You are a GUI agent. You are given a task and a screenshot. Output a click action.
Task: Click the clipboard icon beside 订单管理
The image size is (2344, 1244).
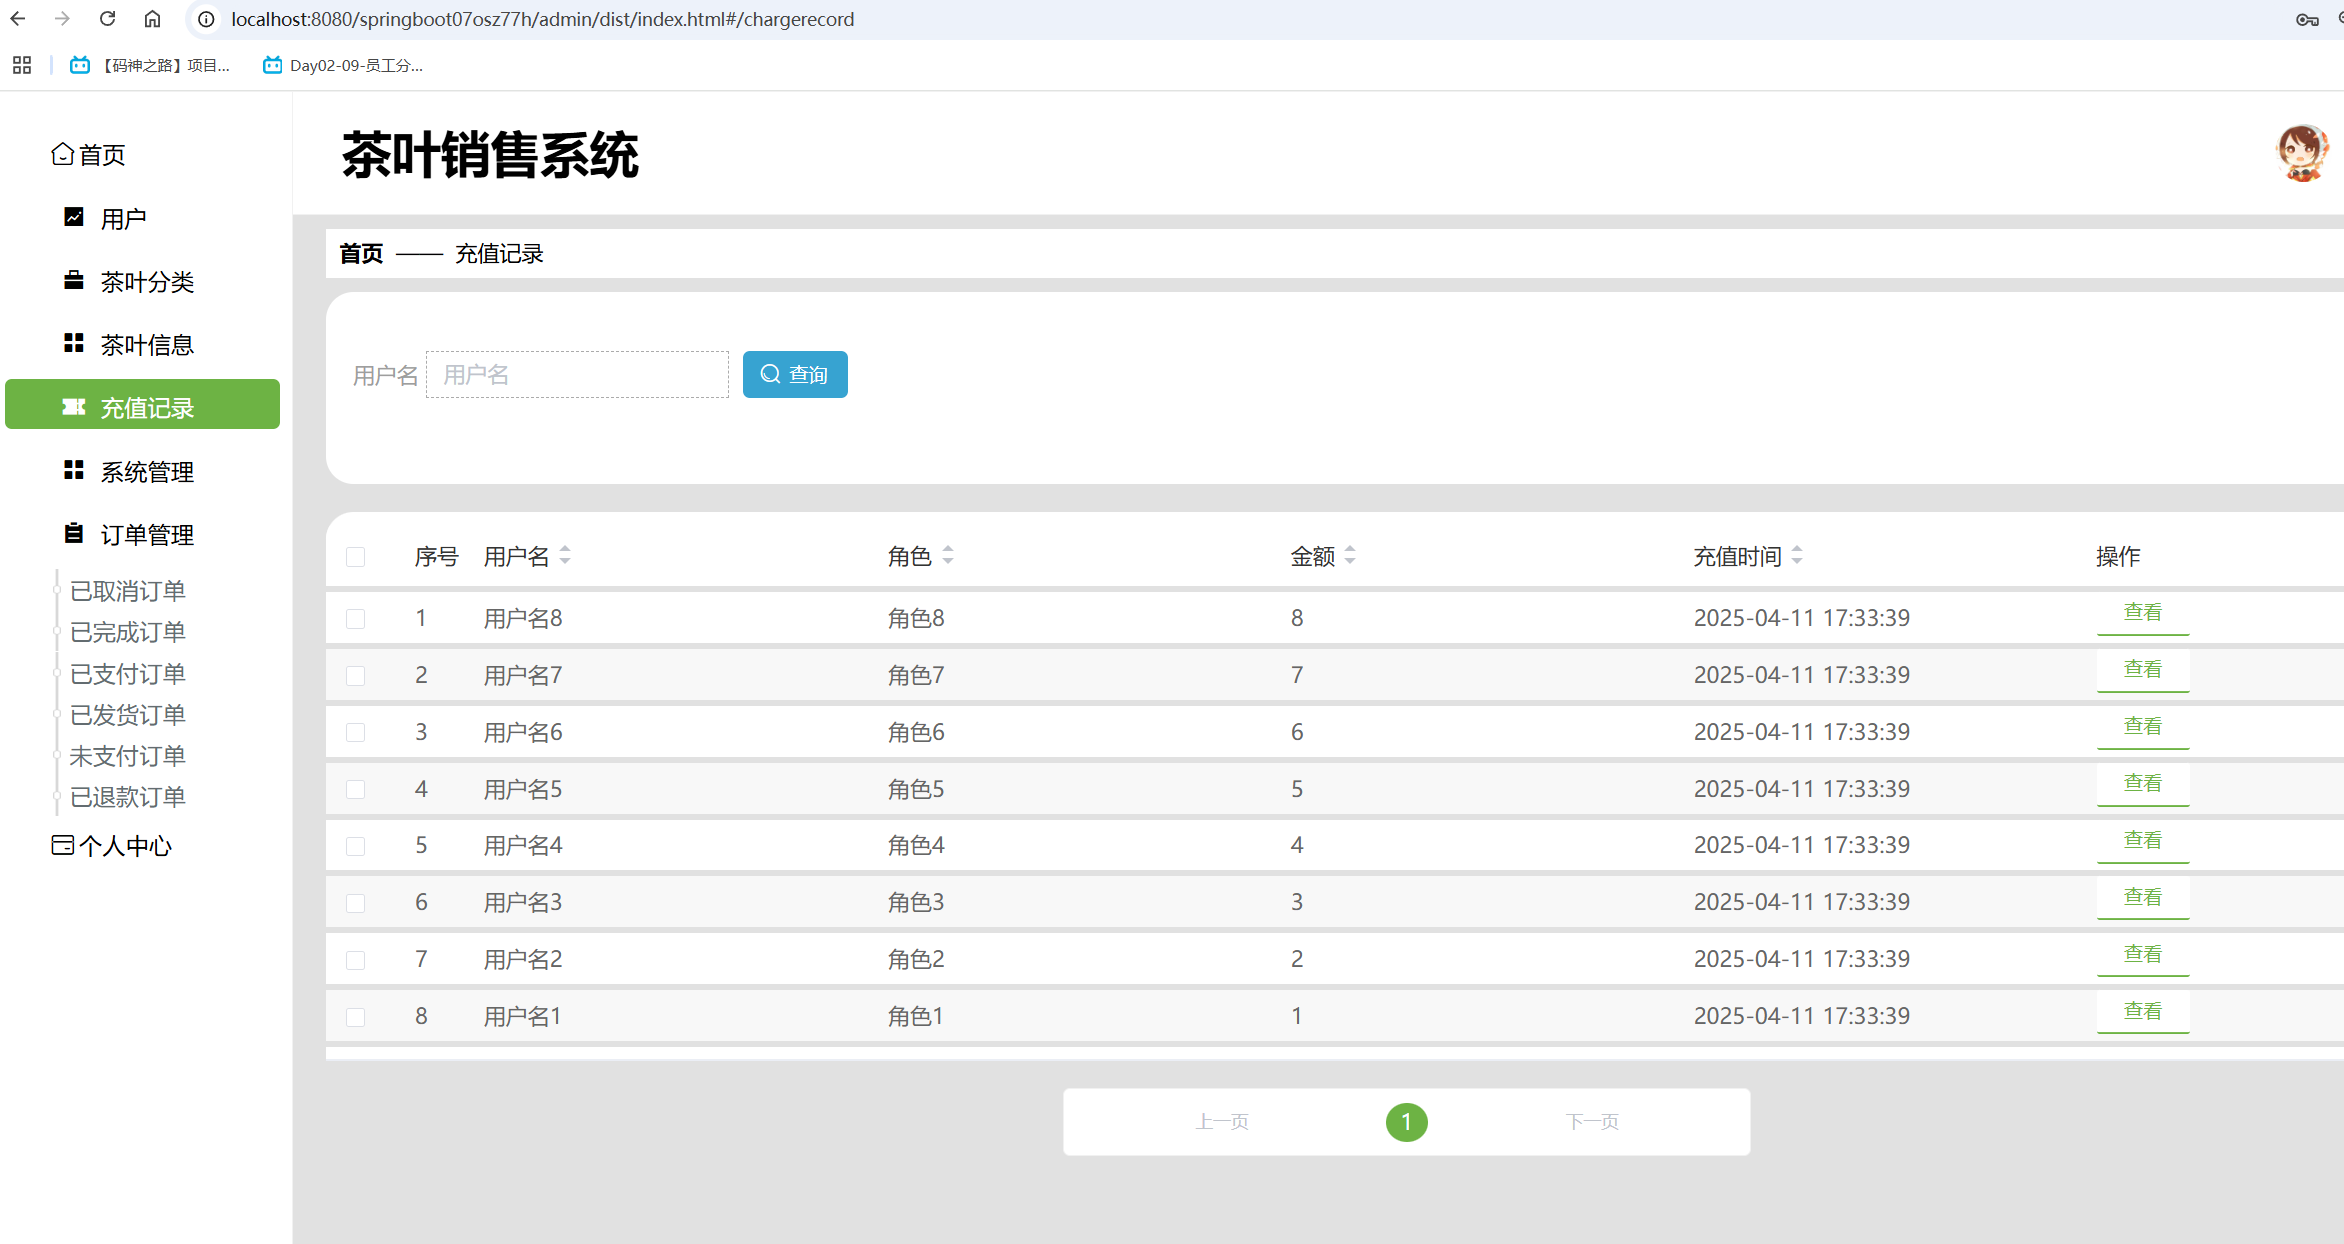pos(74,533)
